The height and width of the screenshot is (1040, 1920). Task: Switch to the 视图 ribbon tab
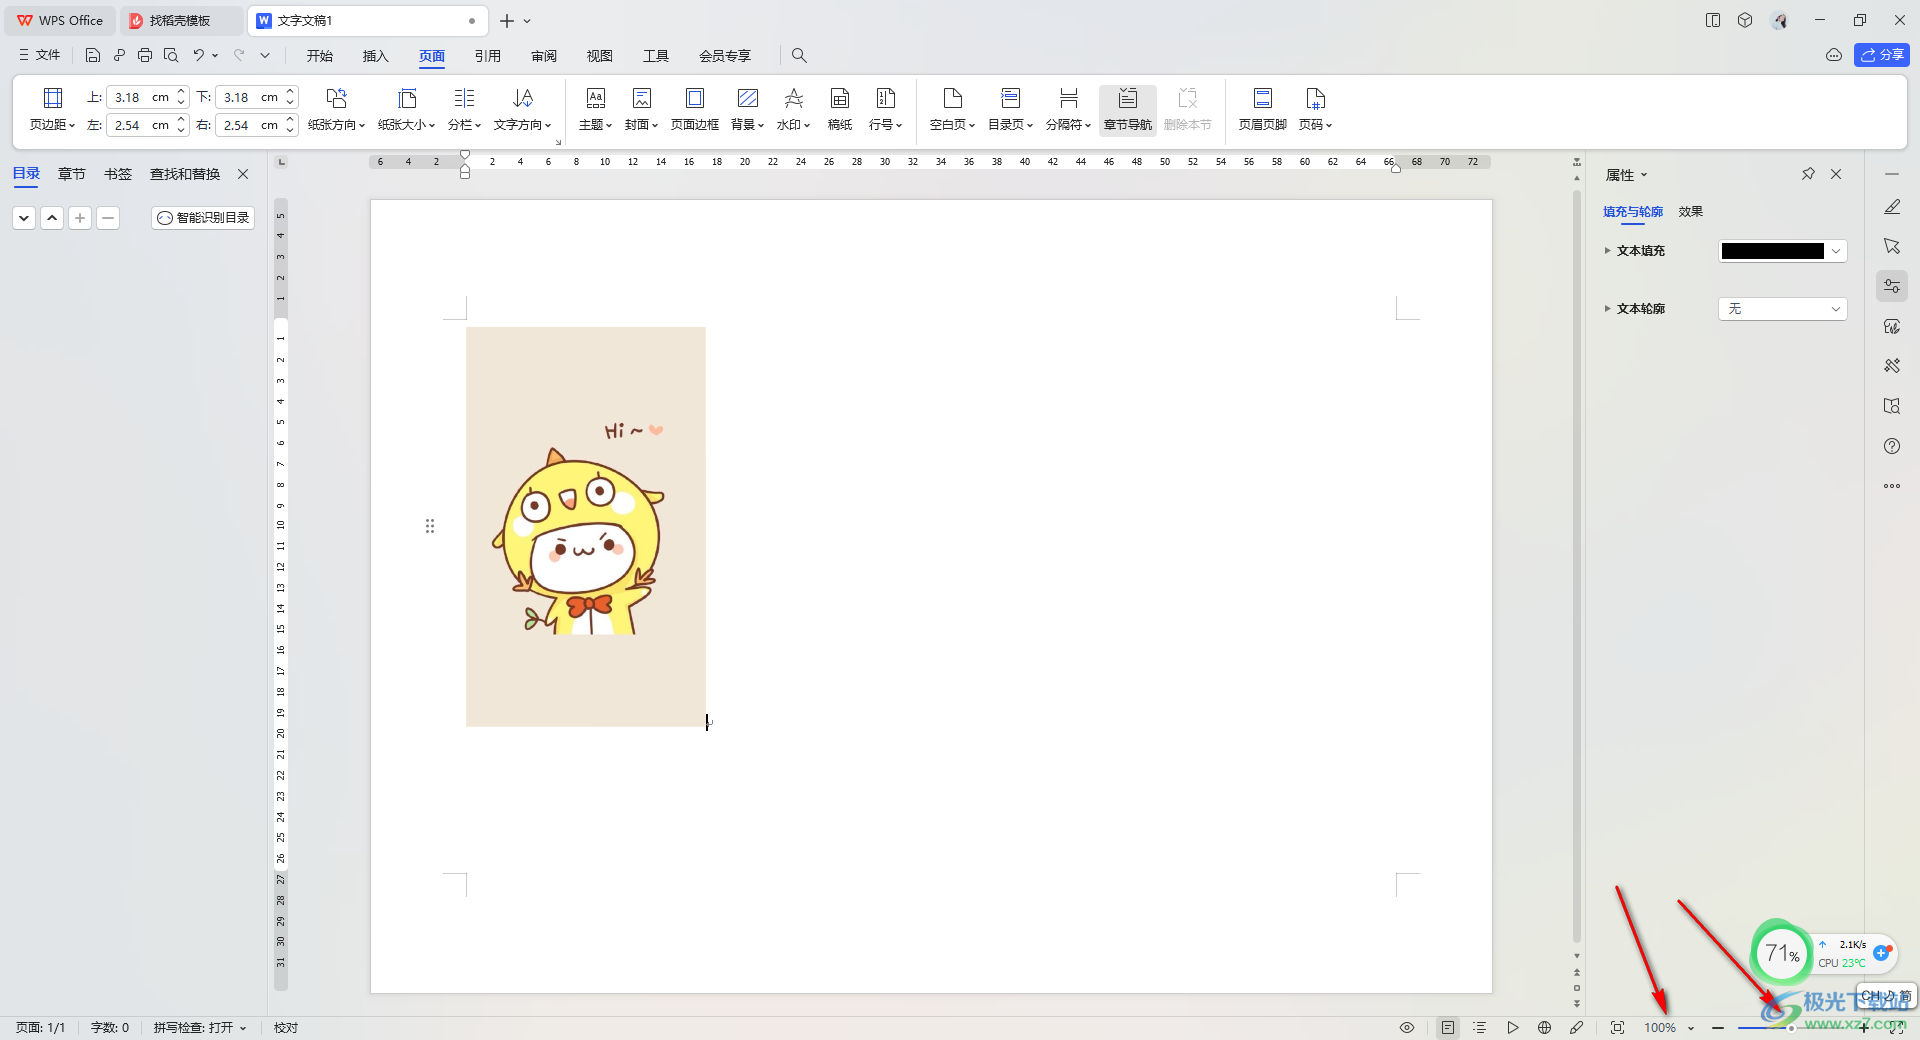pos(600,56)
